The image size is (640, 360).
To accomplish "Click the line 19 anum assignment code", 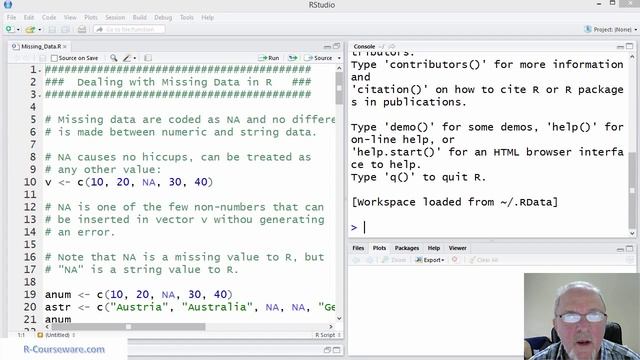I will (138, 295).
